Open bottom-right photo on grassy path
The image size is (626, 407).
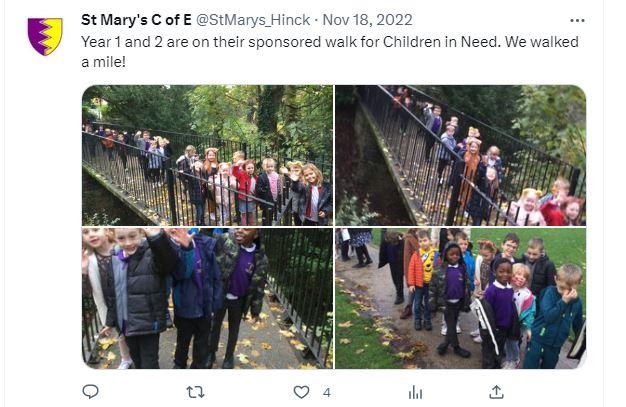point(460,298)
